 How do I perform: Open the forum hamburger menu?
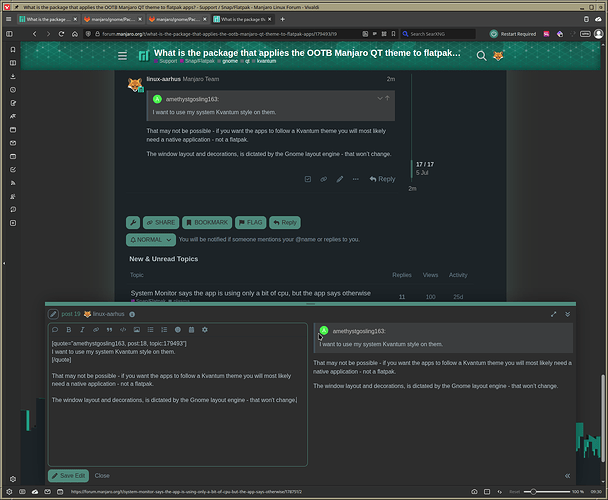[x=123, y=56]
